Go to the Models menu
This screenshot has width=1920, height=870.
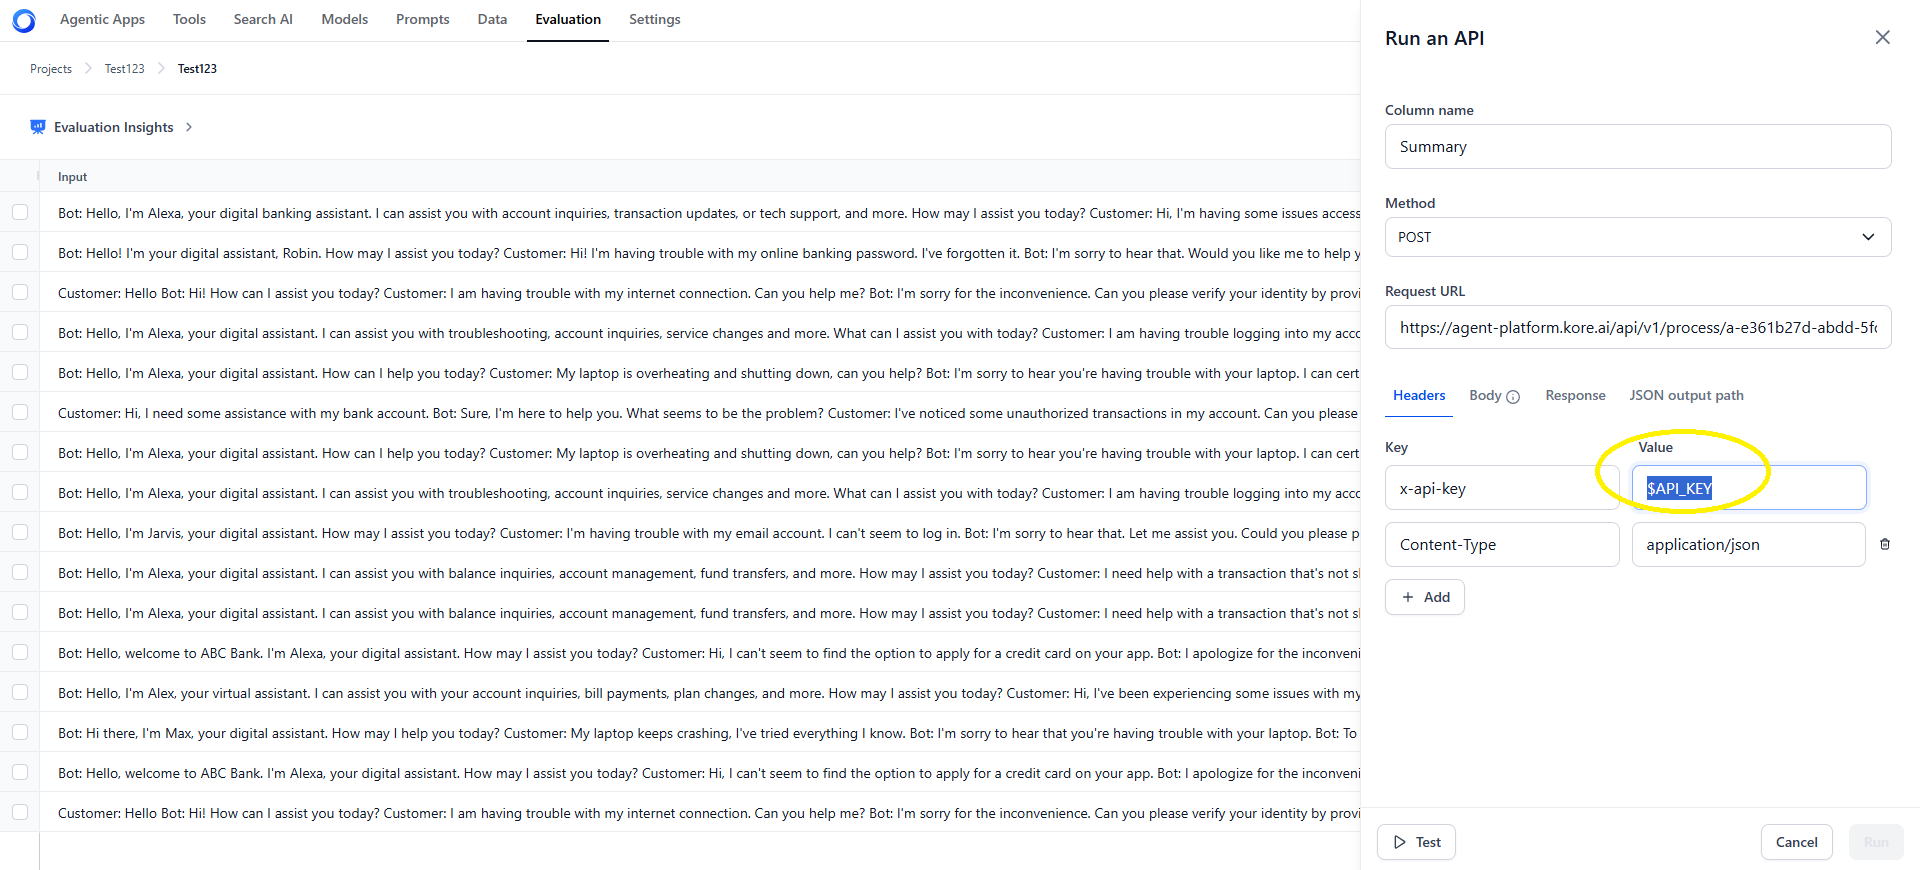tap(344, 19)
